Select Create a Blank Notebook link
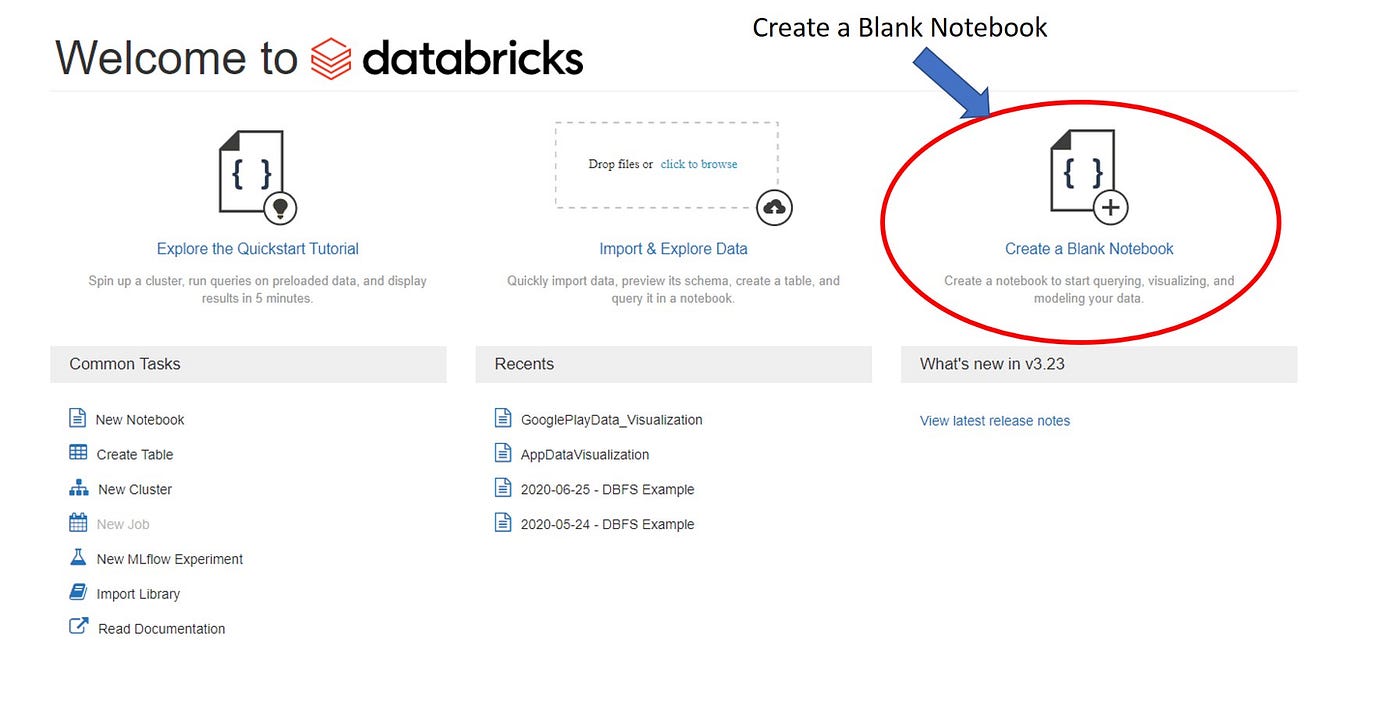Image resolution: width=1400 pixels, height=710 pixels. pos(1089,249)
